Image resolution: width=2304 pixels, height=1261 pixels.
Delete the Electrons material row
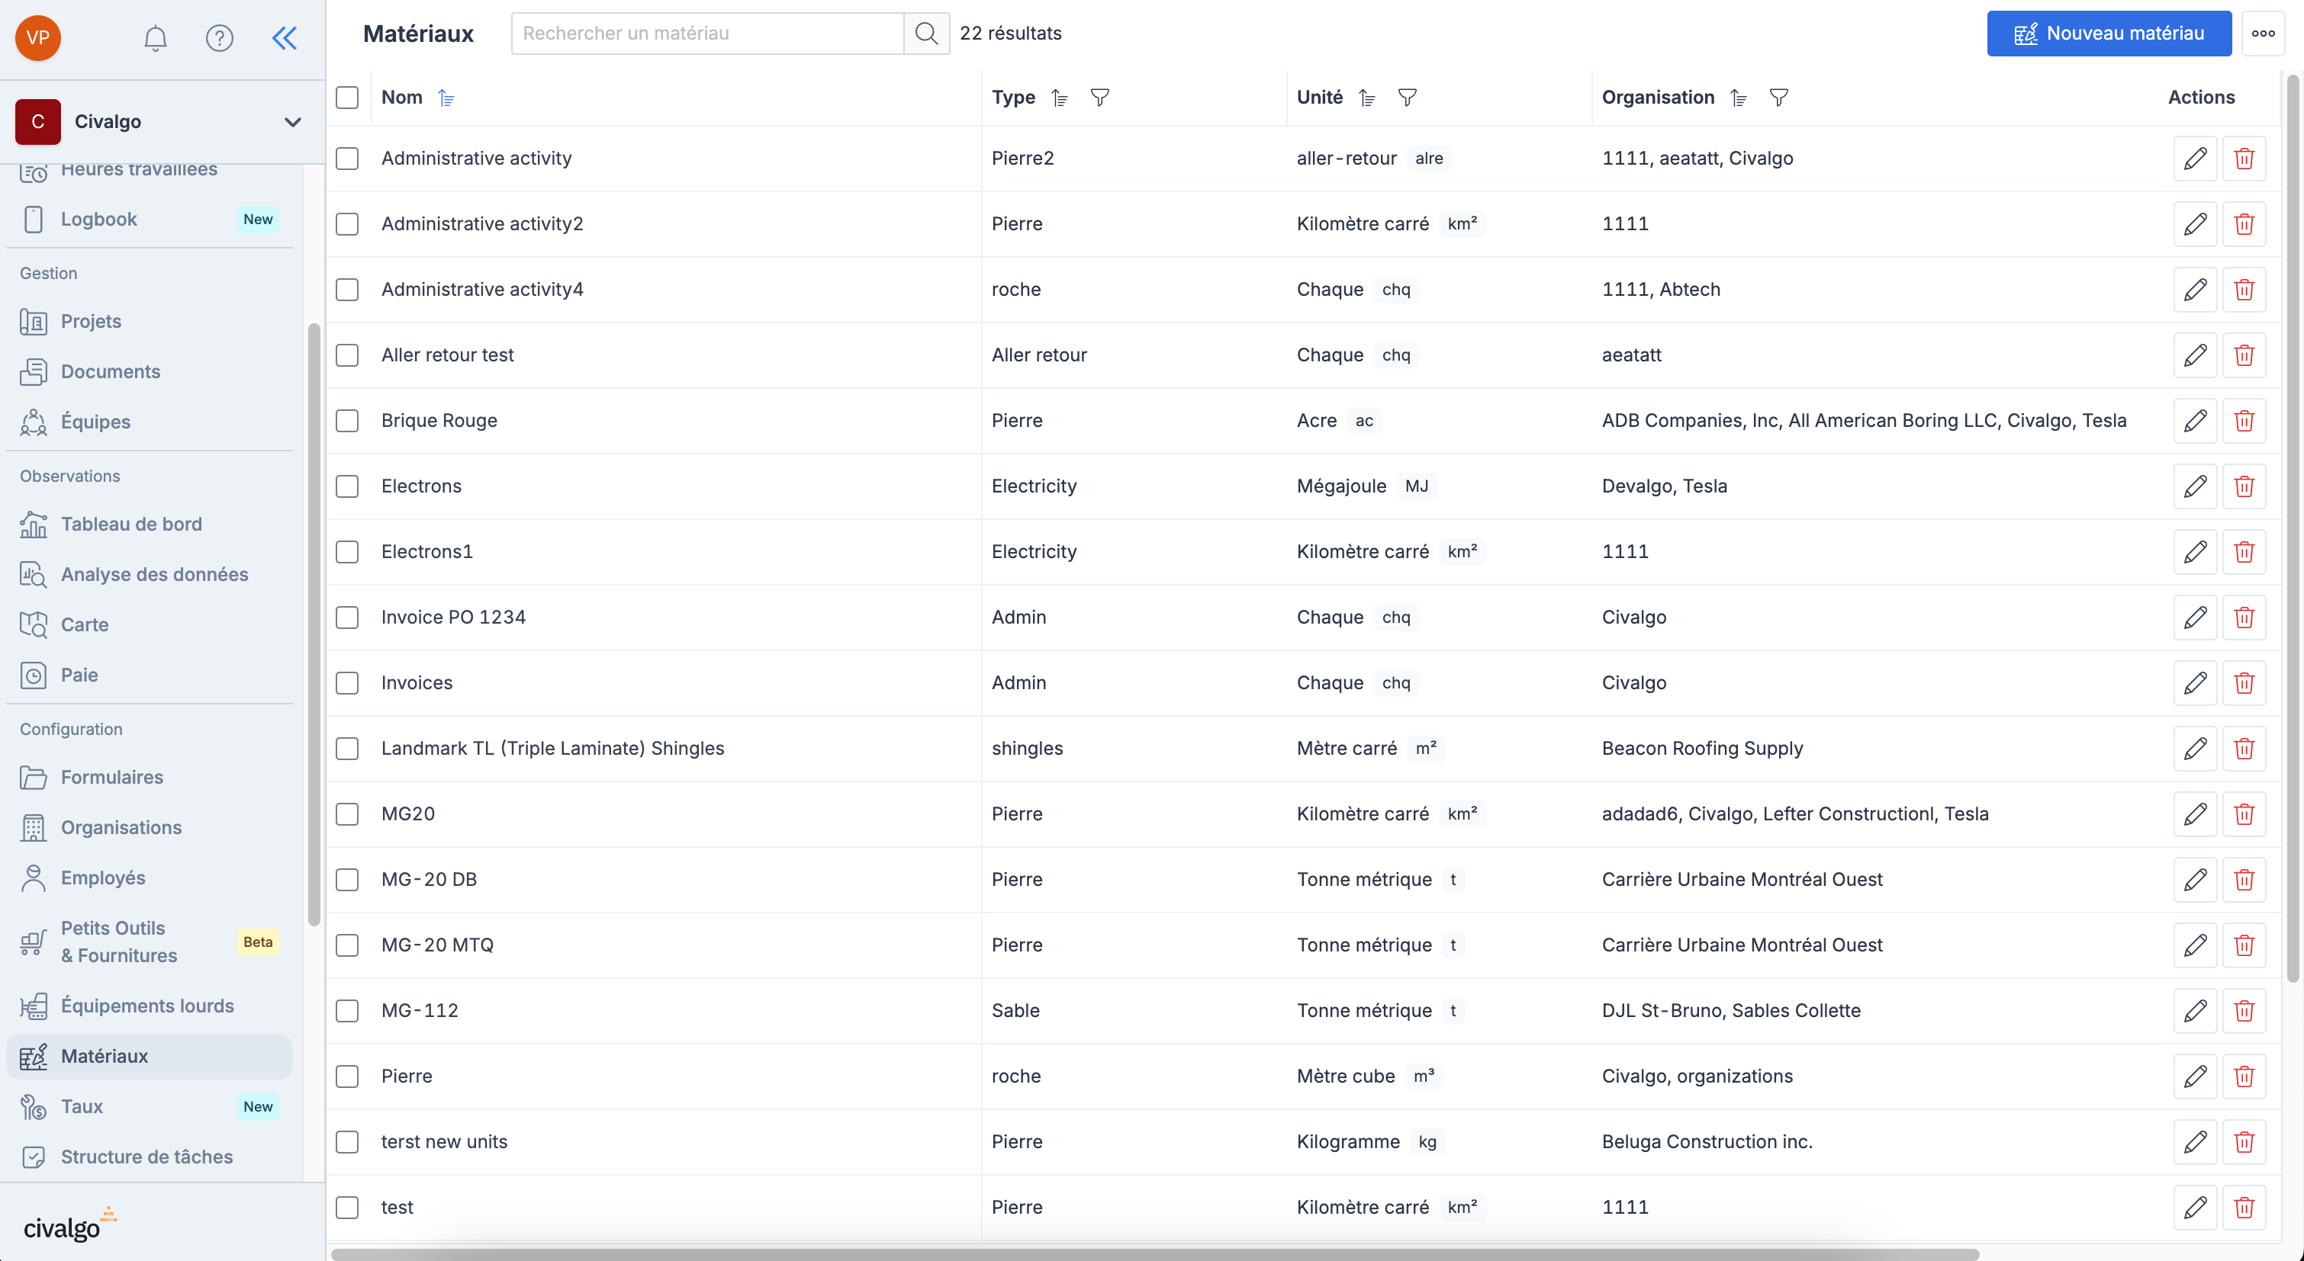coord(2243,487)
